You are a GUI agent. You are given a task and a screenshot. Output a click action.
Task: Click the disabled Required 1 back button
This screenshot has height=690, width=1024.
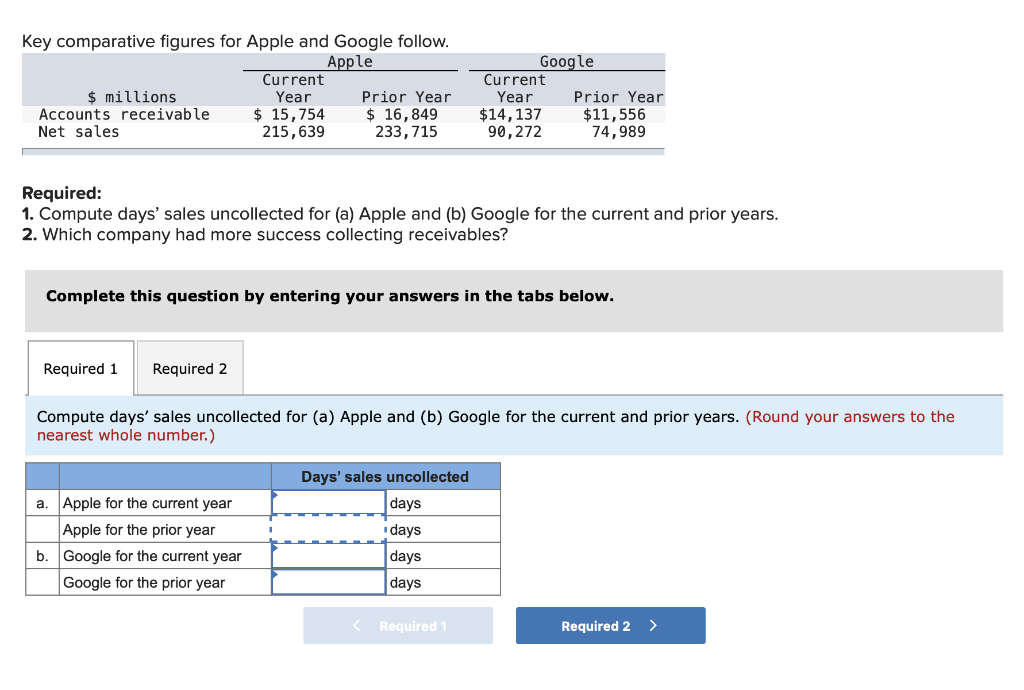point(397,625)
